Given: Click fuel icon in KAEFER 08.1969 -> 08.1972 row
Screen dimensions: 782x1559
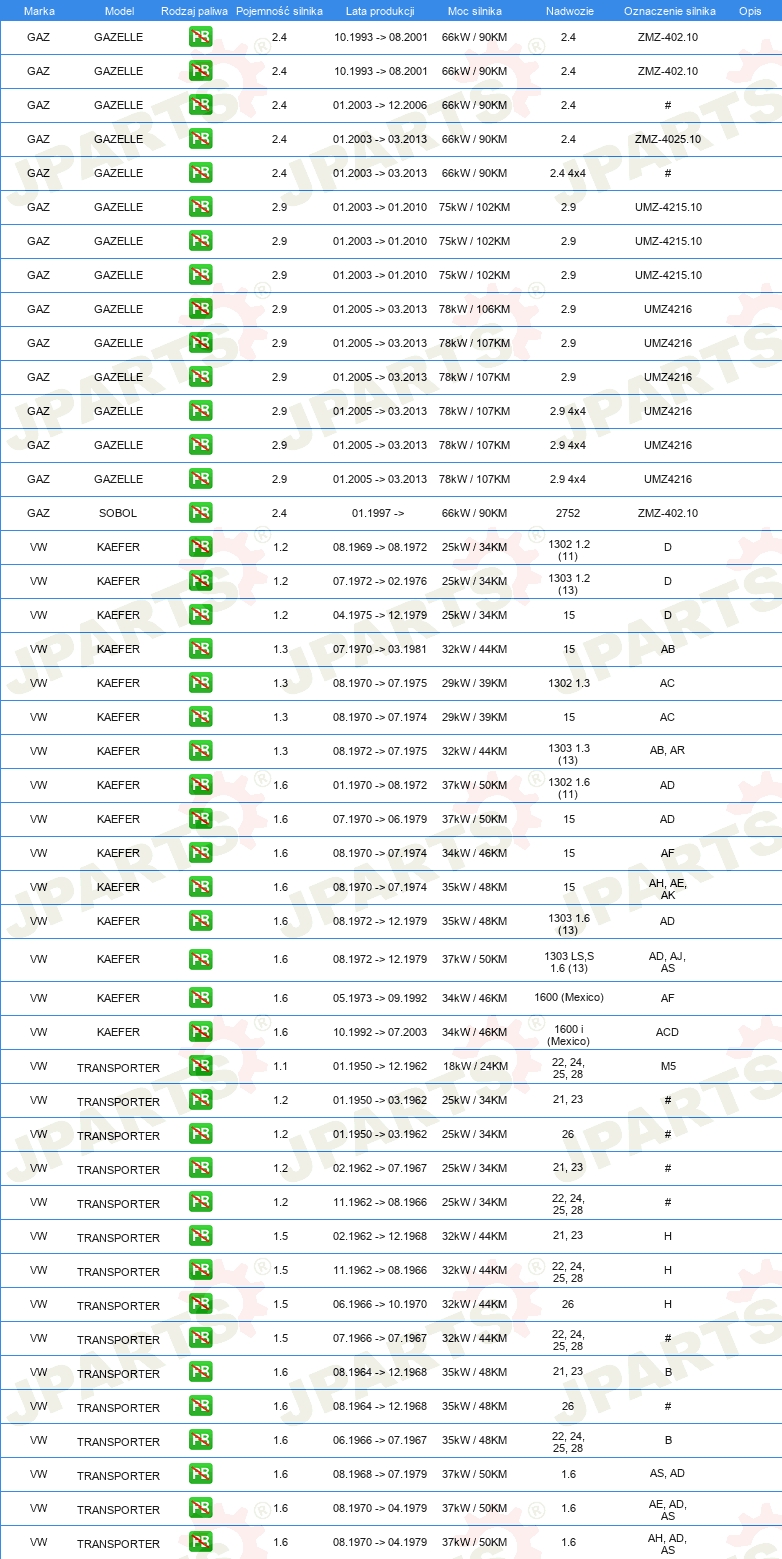Looking at the screenshot, I should (200, 547).
